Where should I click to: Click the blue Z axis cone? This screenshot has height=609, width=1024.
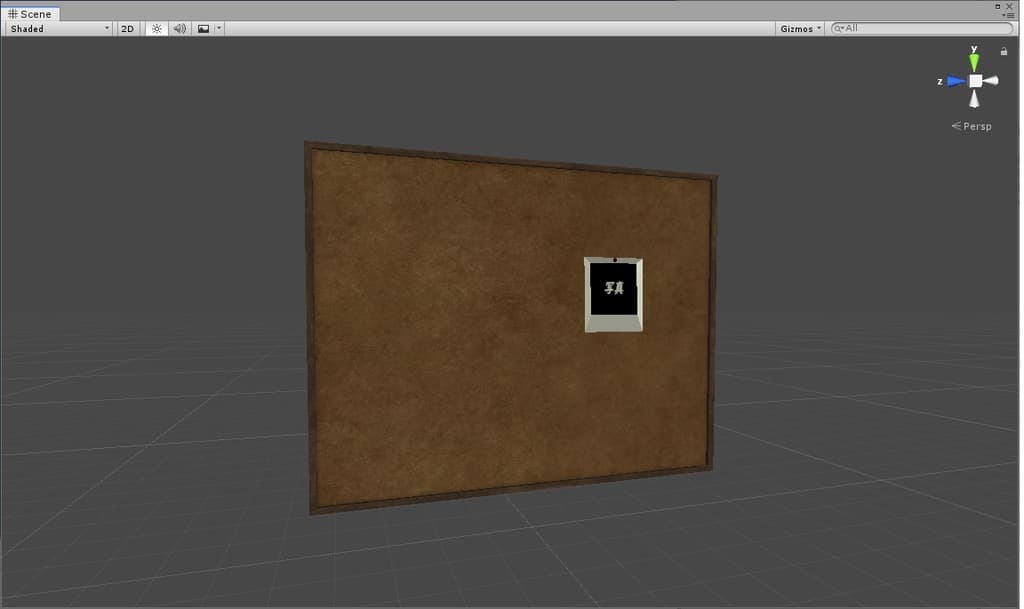pyautogui.click(x=956, y=82)
